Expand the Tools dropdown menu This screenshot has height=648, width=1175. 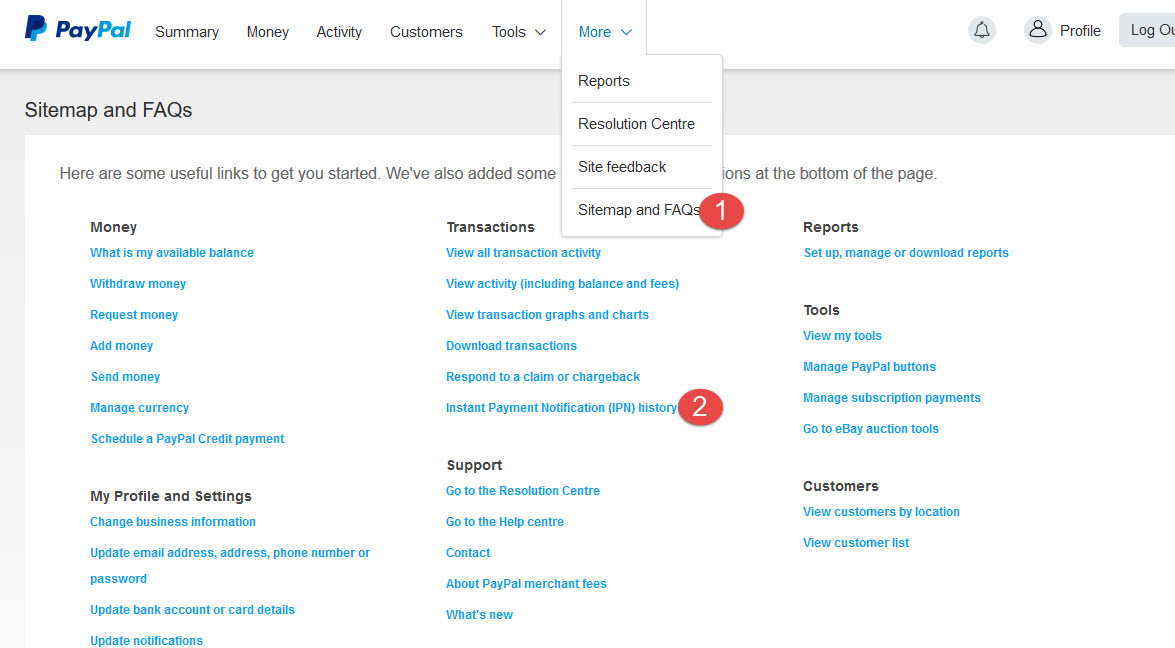tap(518, 32)
